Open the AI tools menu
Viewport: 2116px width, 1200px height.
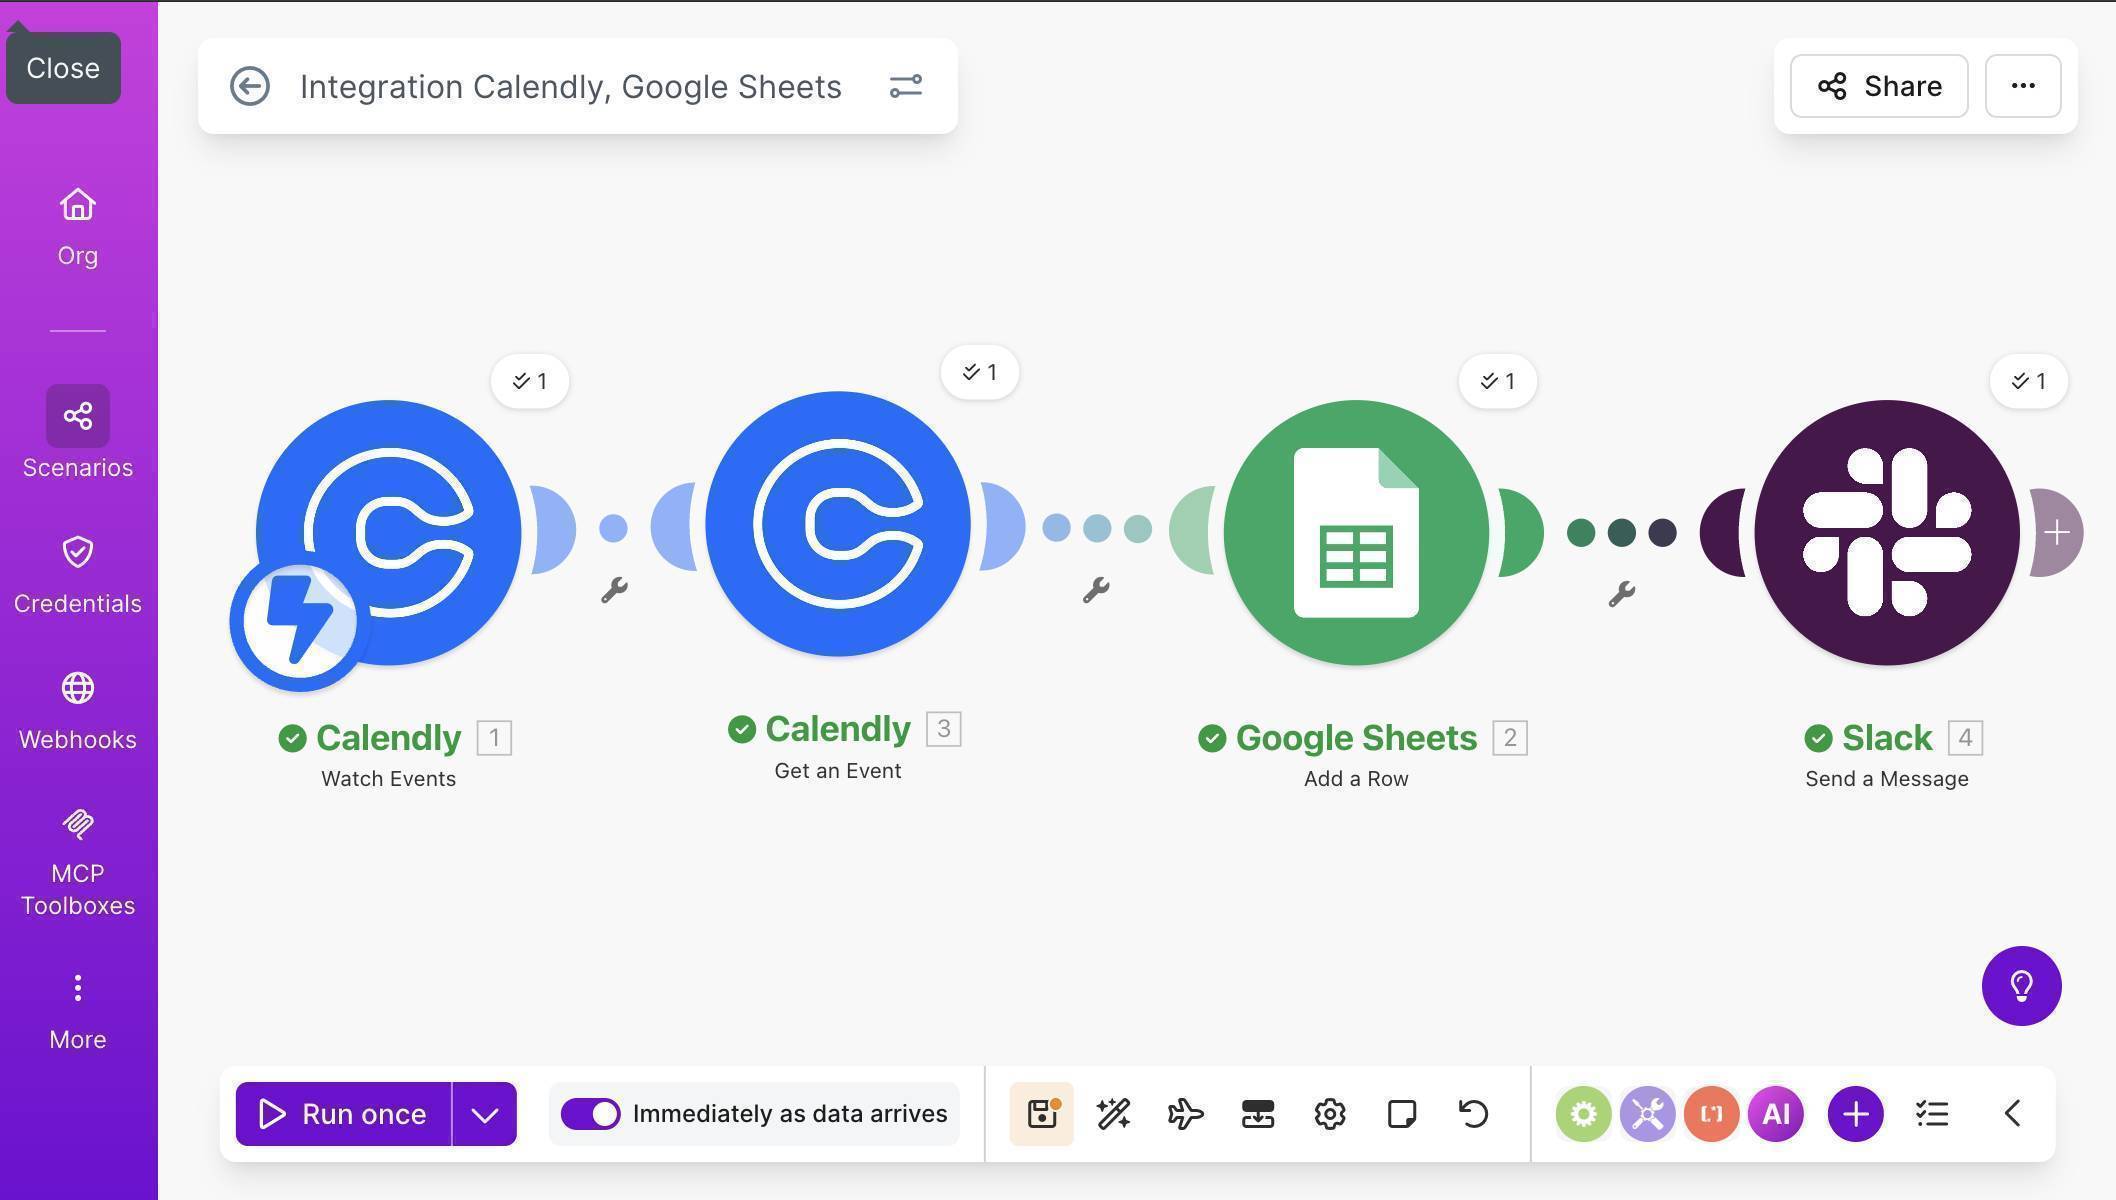point(1775,1113)
